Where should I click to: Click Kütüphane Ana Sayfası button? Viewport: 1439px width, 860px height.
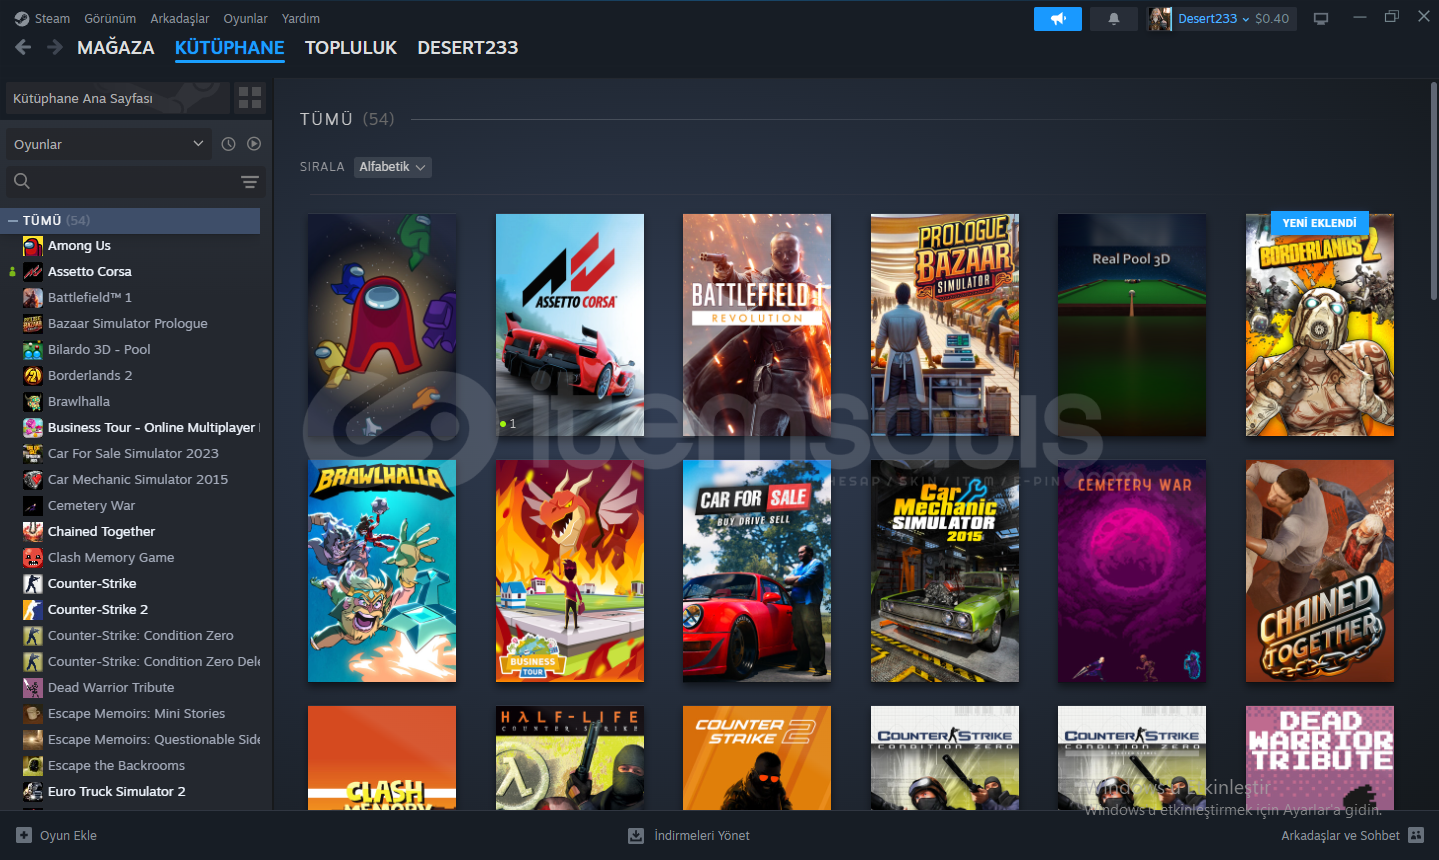[x=118, y=98]
